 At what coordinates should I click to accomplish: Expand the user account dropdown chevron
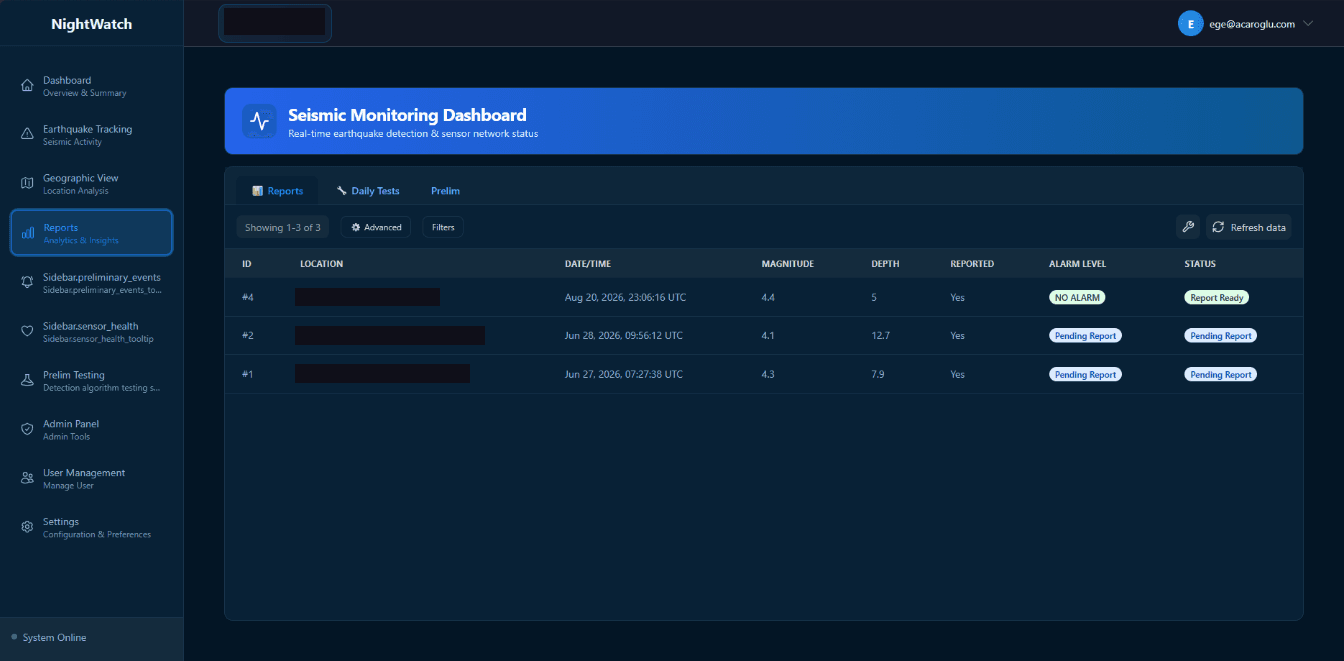coord(1308,24)
